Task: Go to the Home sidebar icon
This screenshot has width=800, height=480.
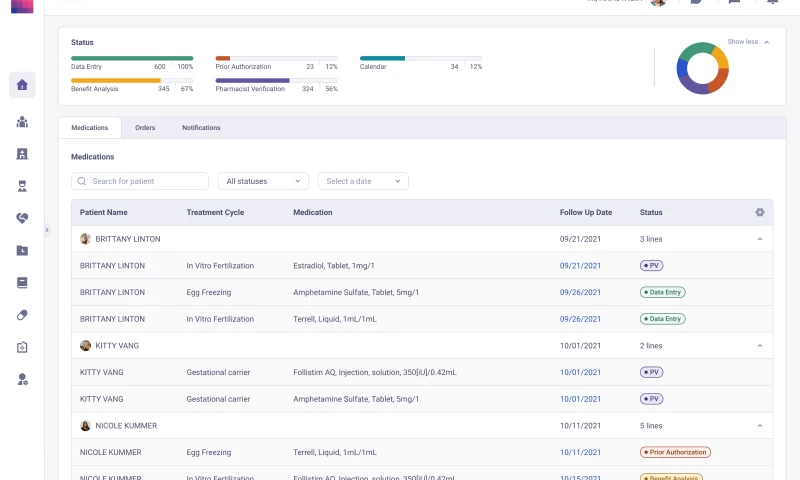Action: click(22, 85)
